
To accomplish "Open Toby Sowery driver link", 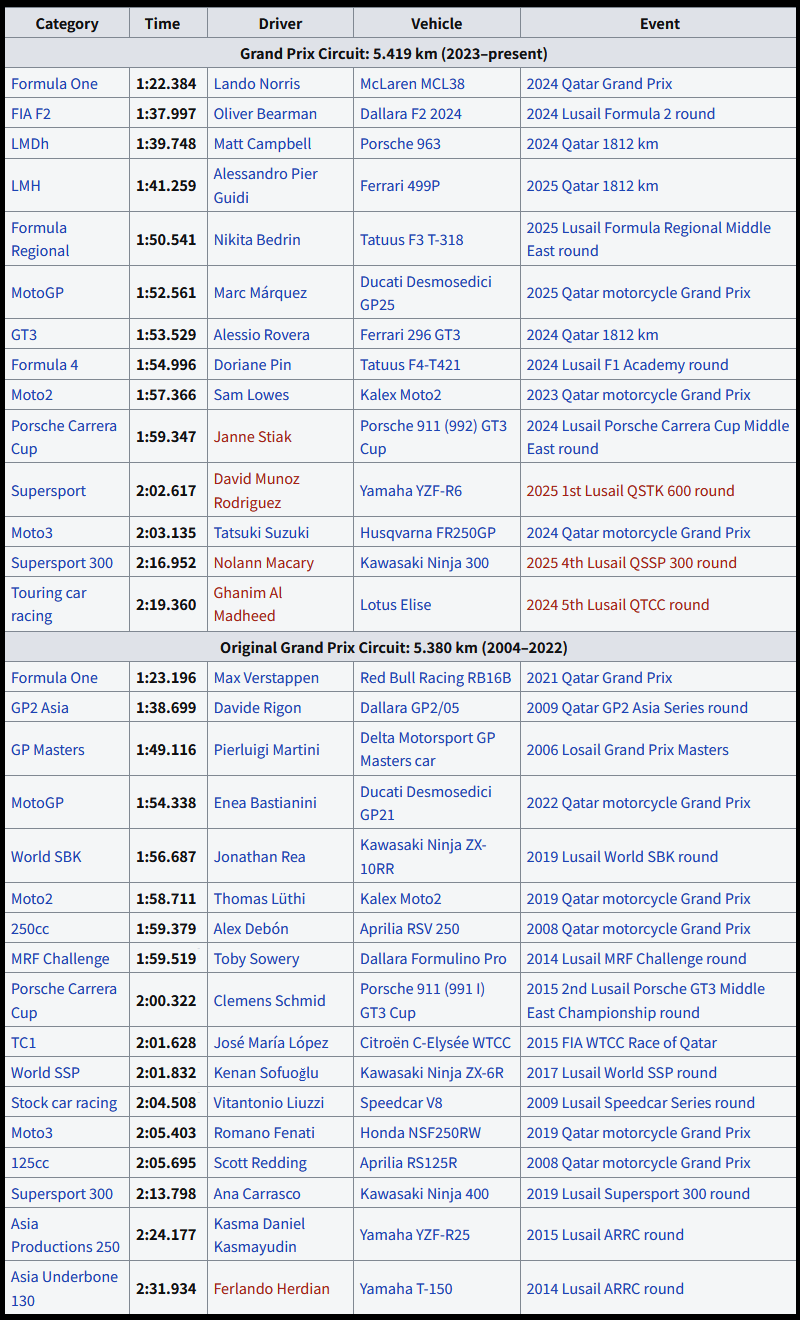I will point(256,959).
